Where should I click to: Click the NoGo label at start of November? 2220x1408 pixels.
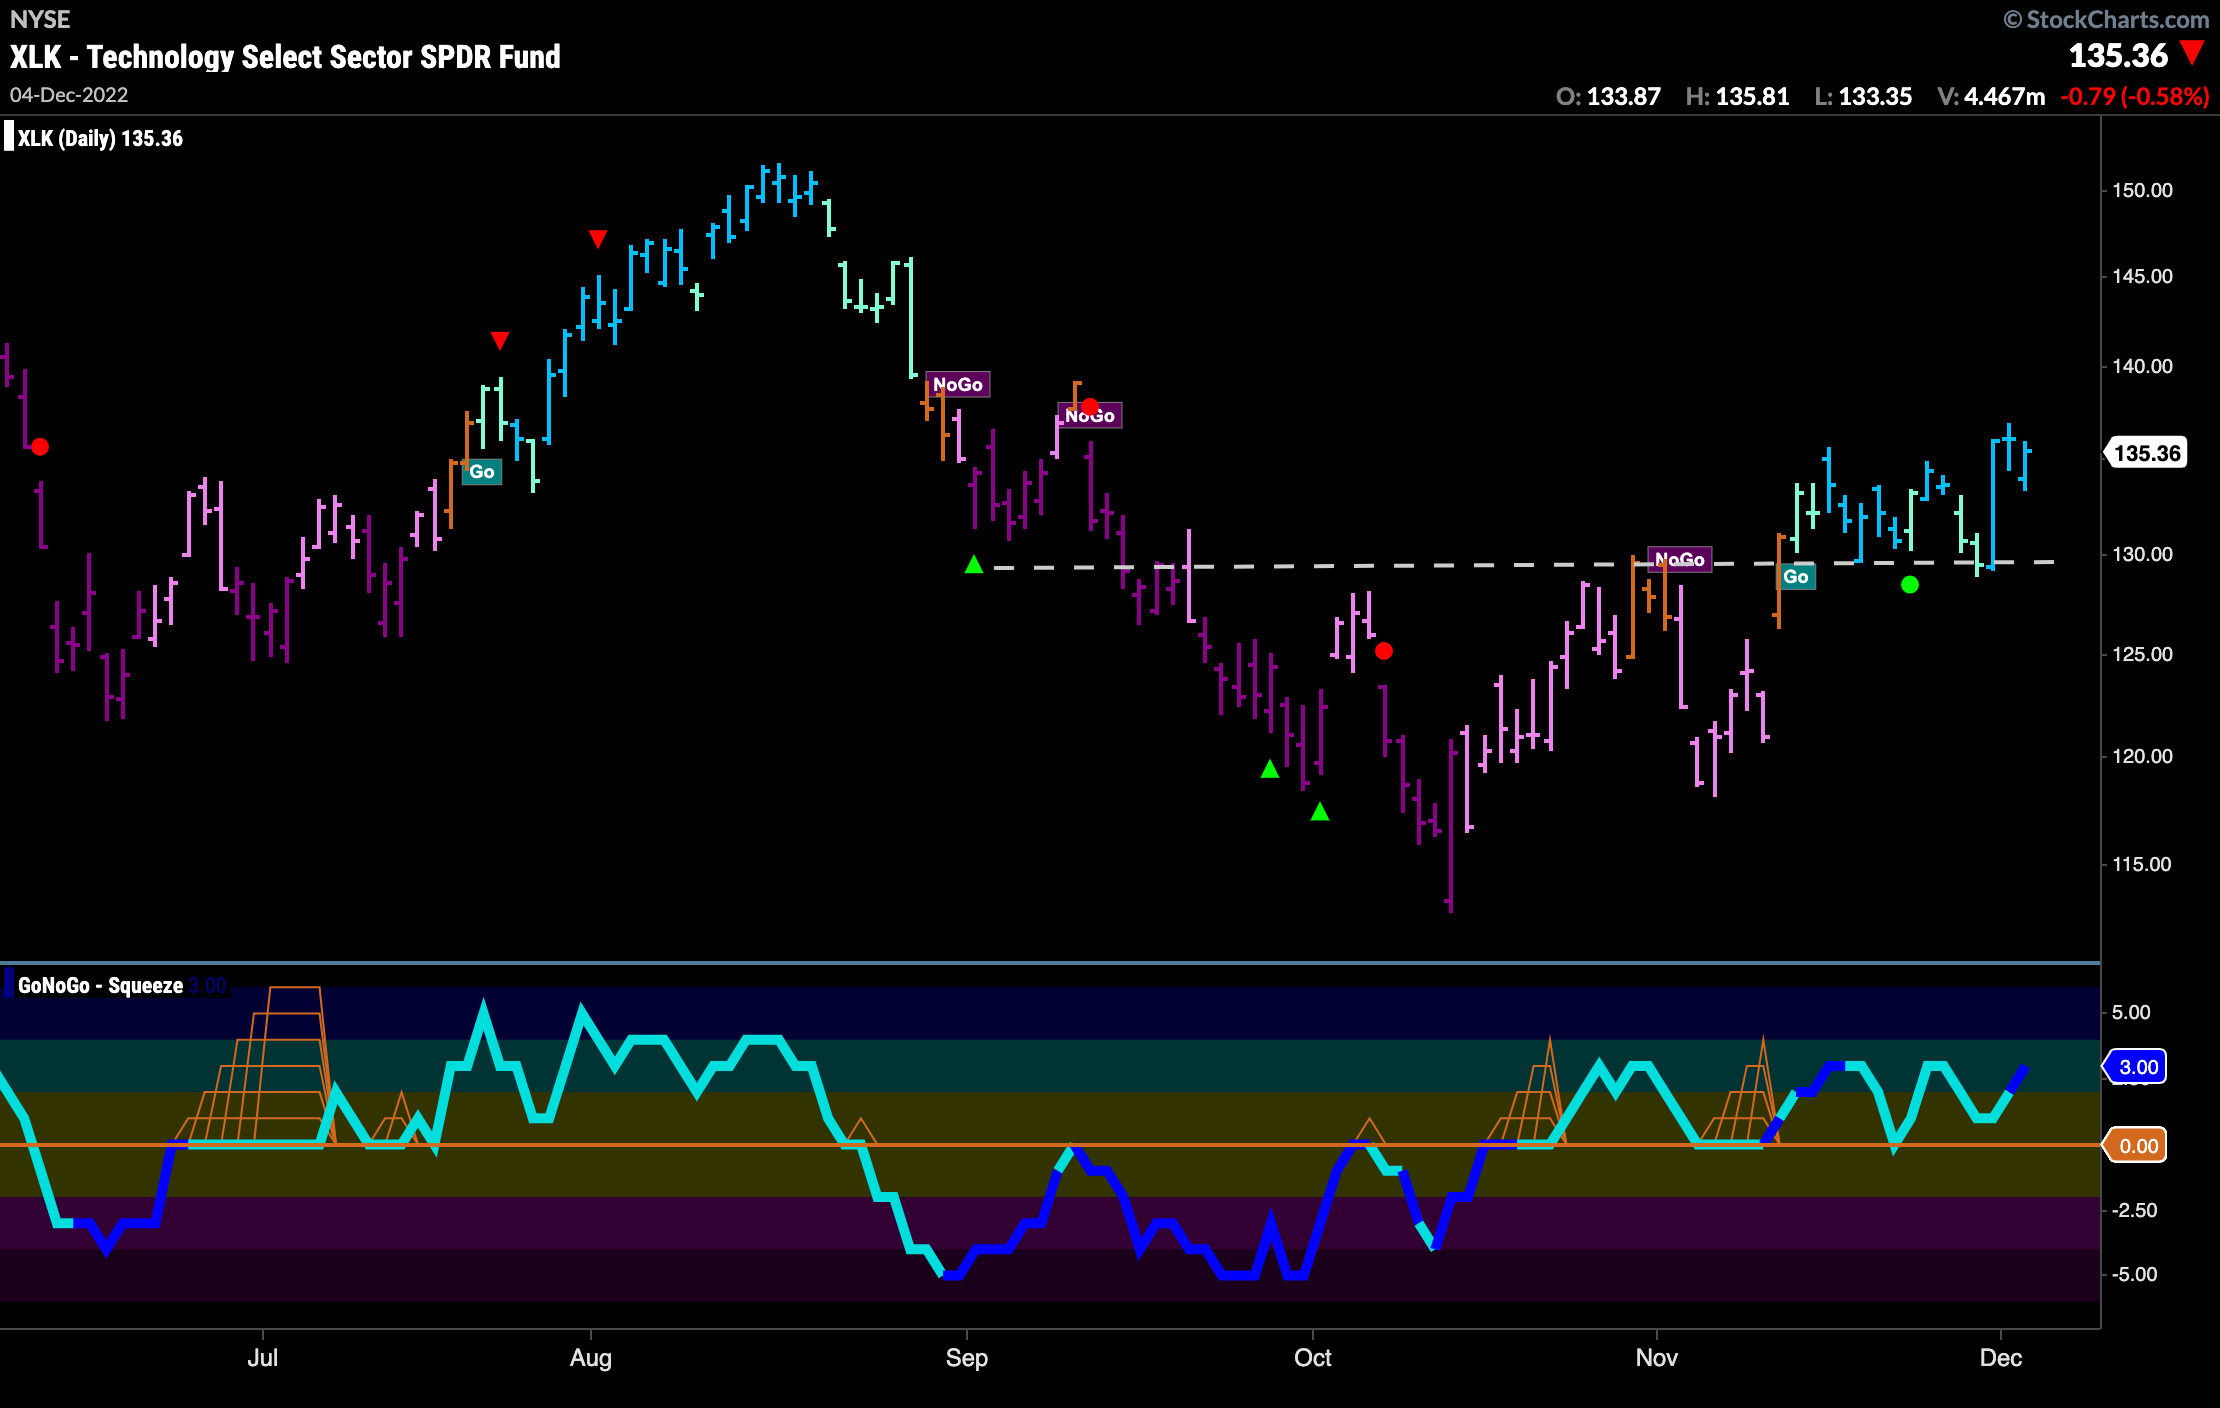point(1680,560)
